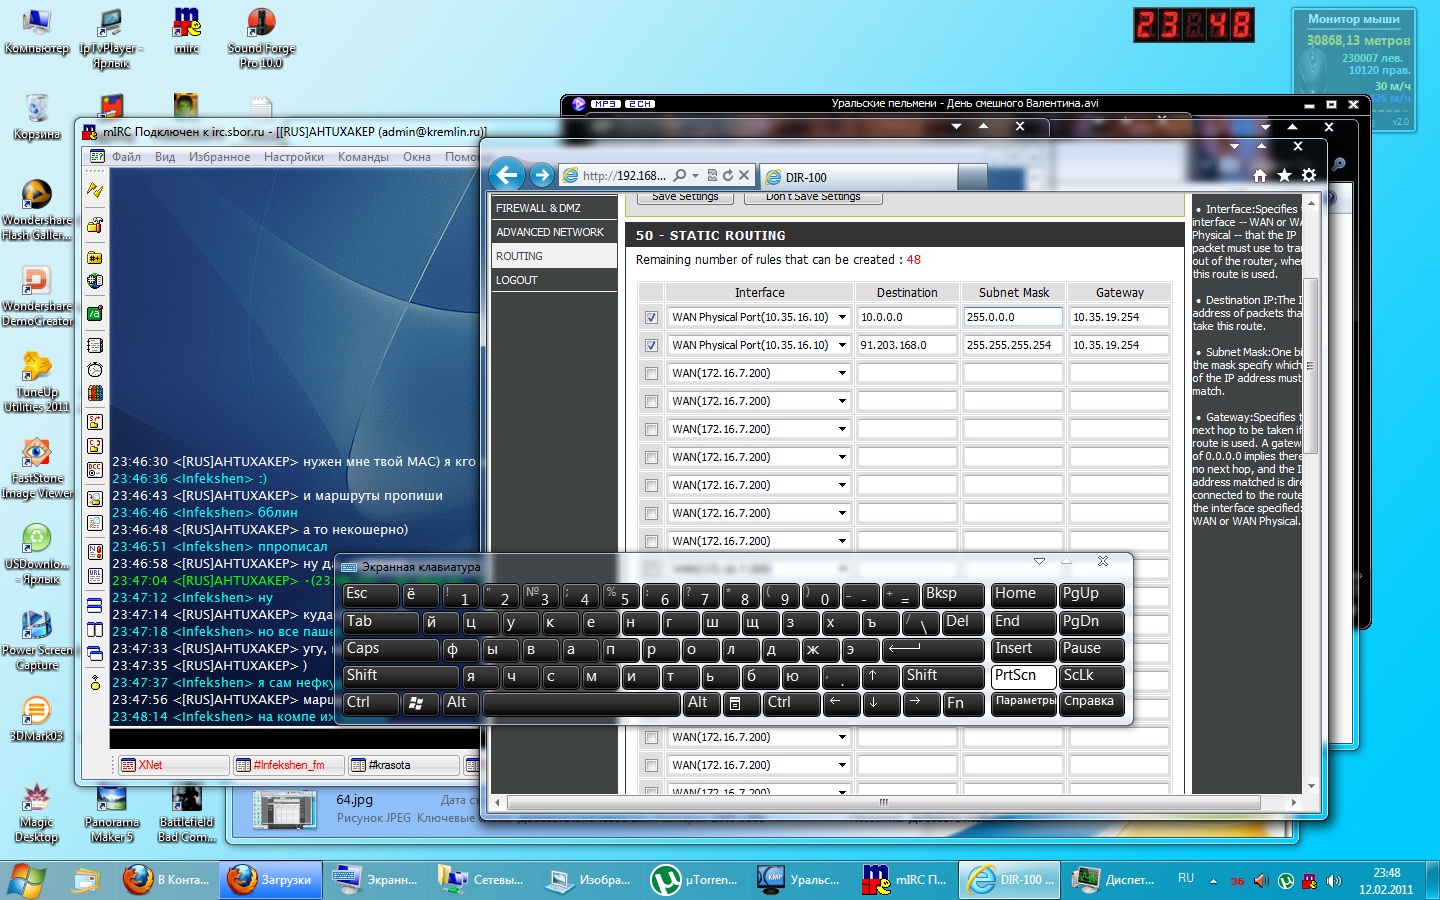Launch 3DMark03 desktop icon

click(37, 719)
